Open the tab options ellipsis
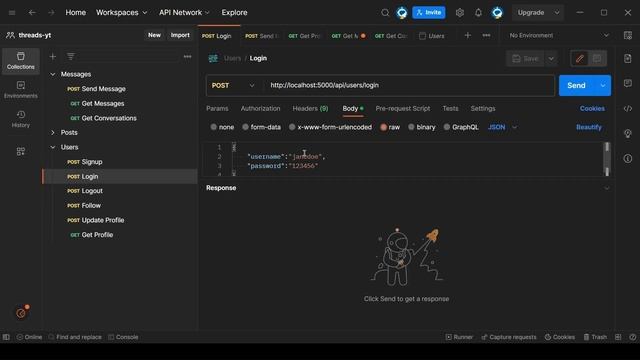Image resolution: width=640 pixels, height=360 pixels. (486, 36)
